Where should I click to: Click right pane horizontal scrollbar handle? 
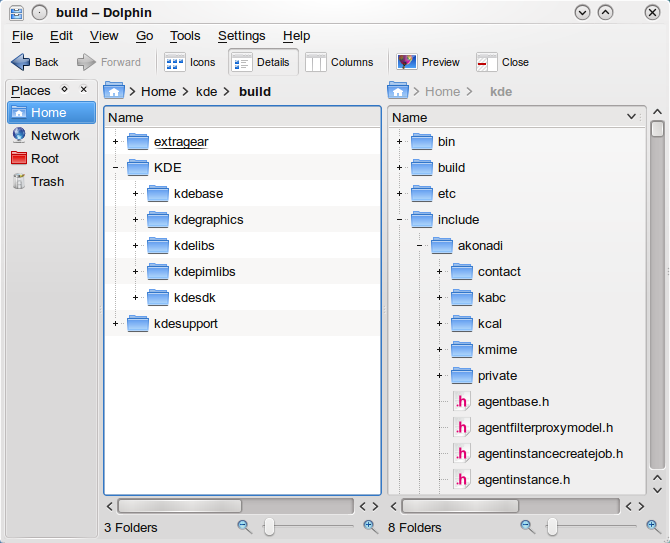point(460,506)
